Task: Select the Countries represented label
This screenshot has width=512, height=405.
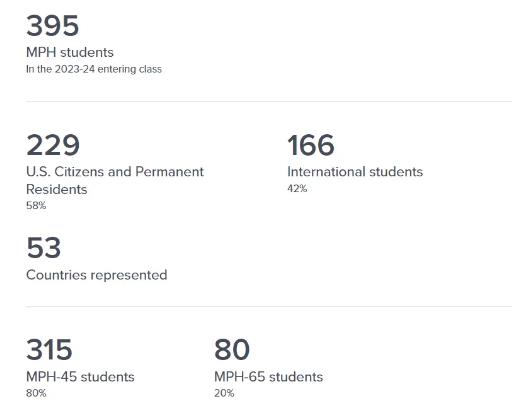Action: coord(97,275)
